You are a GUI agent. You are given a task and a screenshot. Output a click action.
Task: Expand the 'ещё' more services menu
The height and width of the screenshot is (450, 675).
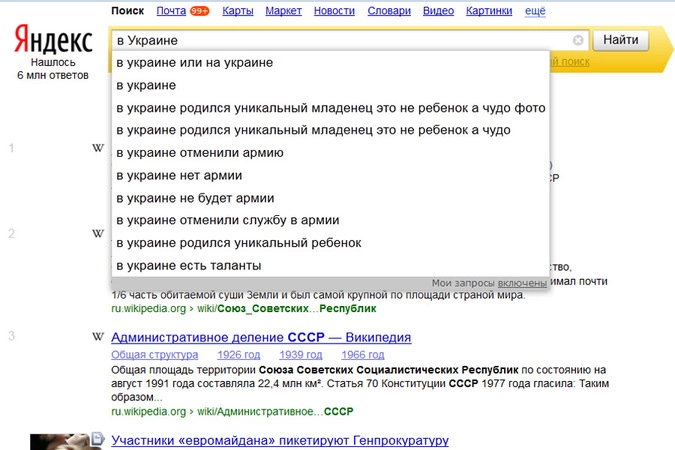(536, 11)
